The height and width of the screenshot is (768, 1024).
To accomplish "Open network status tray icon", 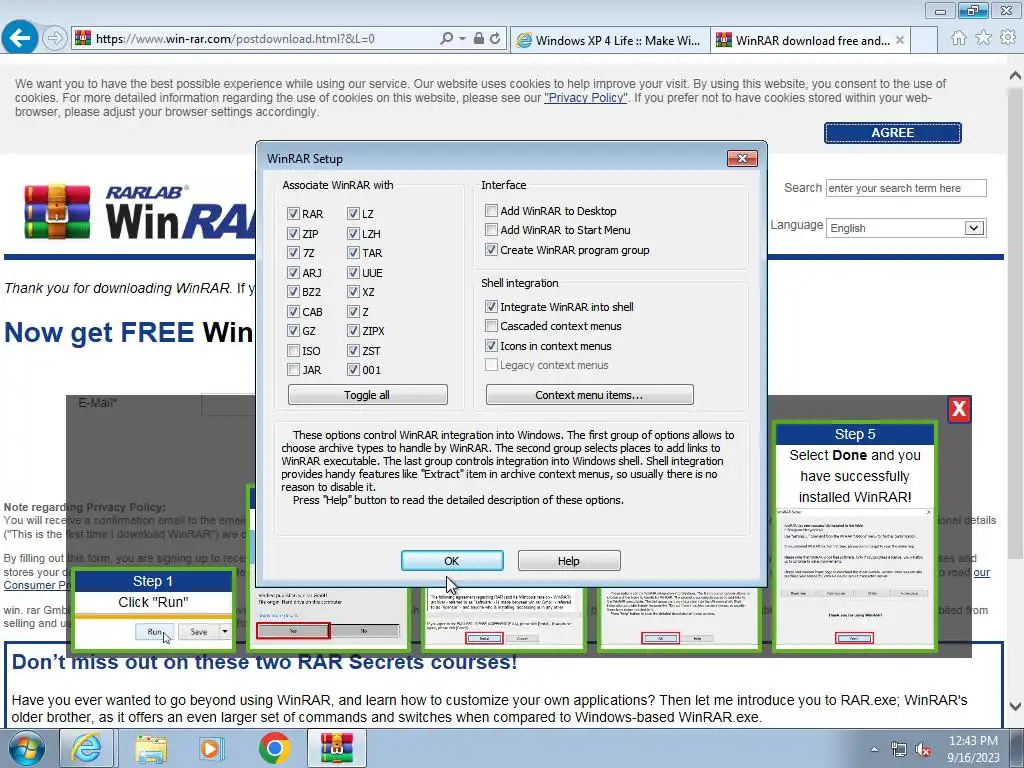I will [x=899, y=750].
